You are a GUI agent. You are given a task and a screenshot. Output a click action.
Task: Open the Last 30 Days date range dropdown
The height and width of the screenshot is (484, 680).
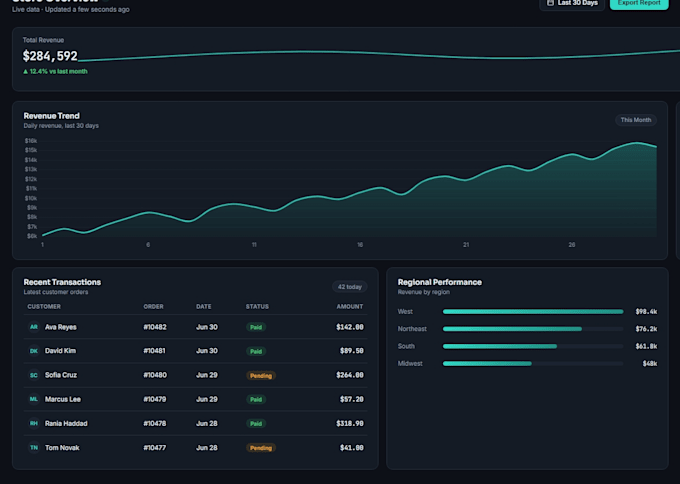point(572,3)
